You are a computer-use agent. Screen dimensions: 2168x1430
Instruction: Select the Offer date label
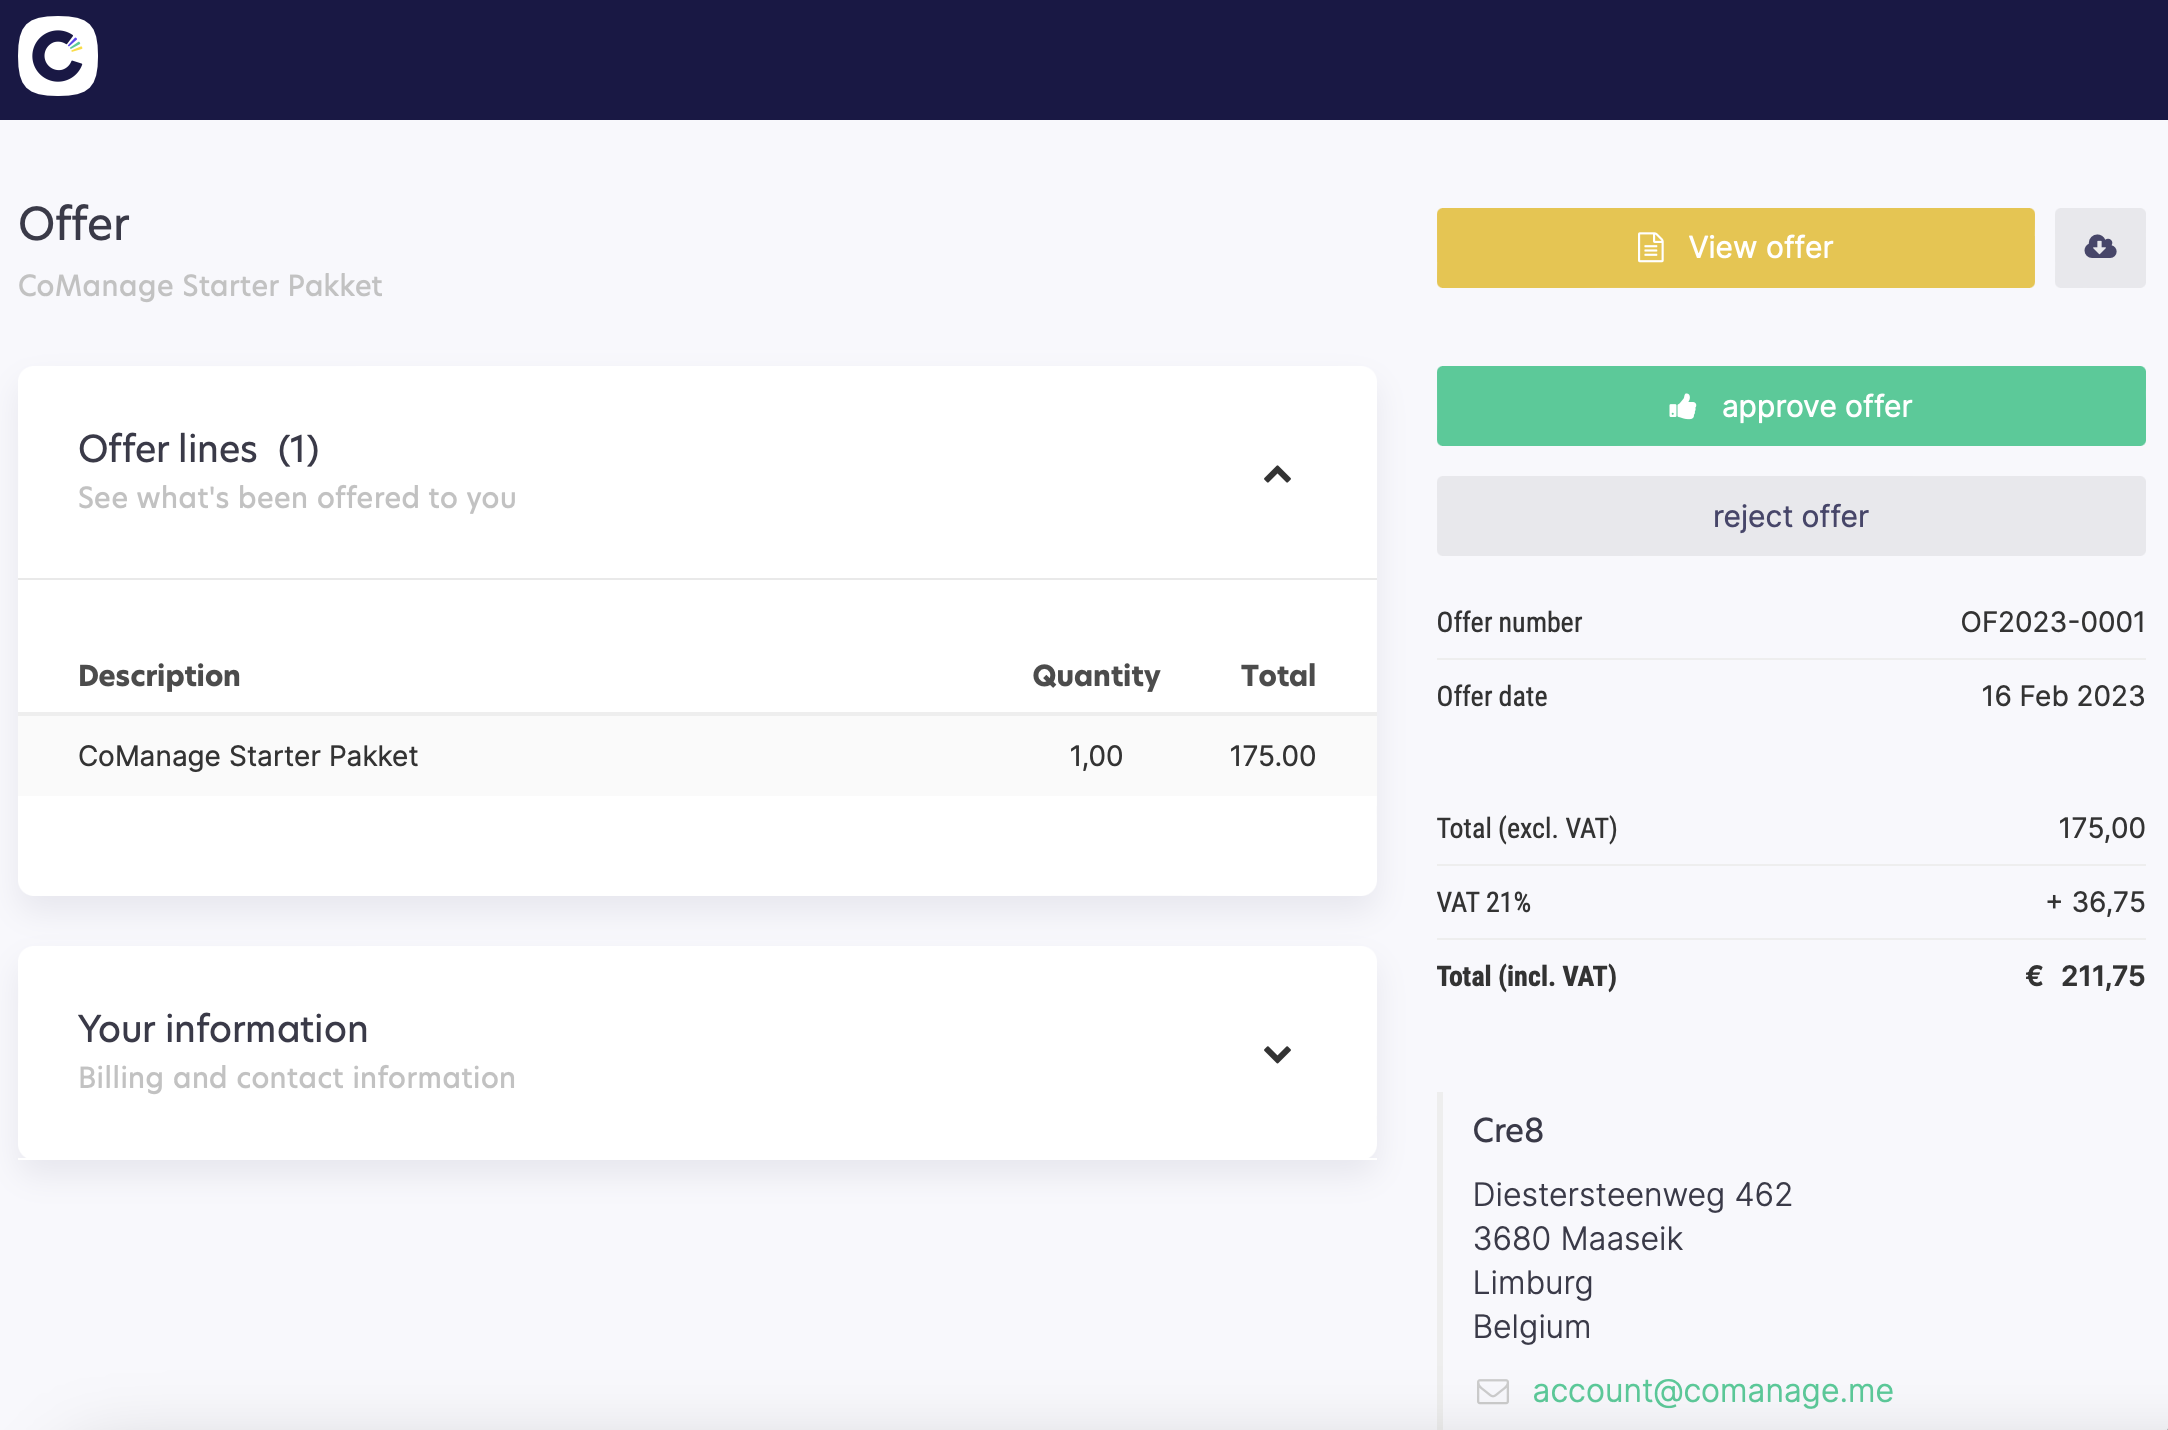pos(1492,696)
